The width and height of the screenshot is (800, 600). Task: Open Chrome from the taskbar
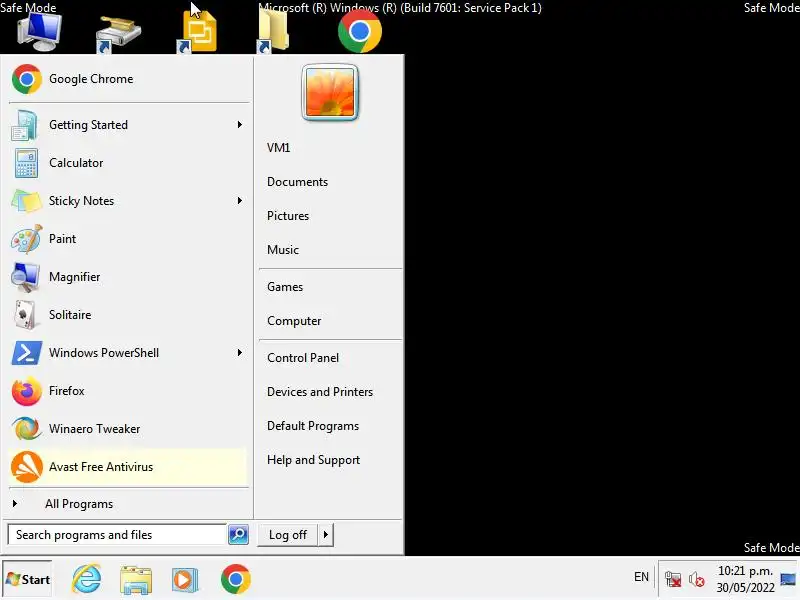[x=236, y=580]
